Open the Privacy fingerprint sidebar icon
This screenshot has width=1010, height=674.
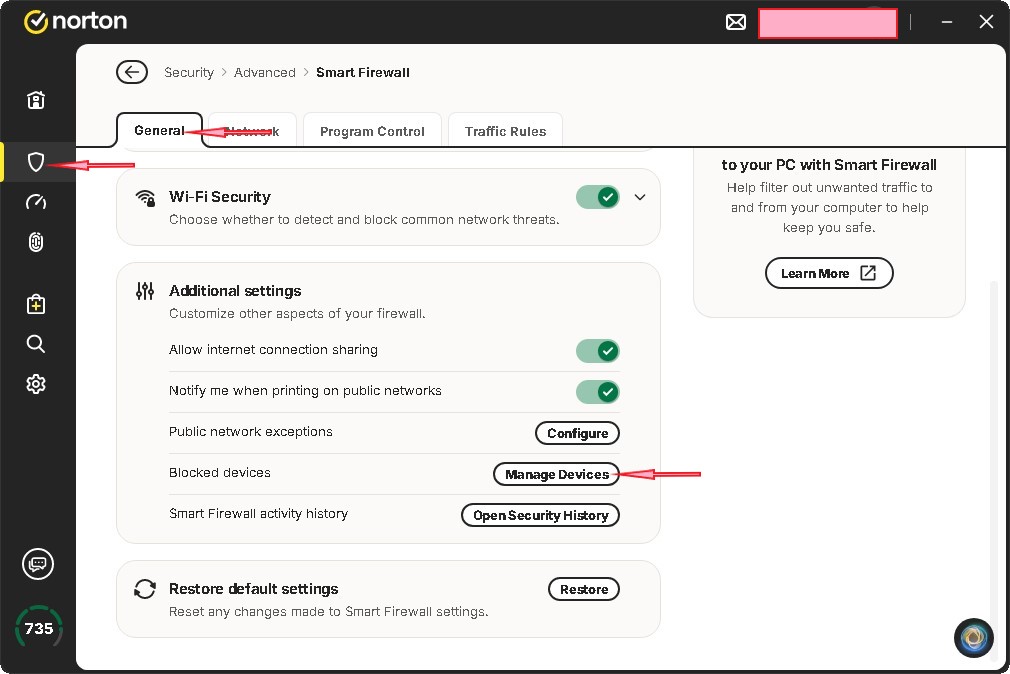click(x=36, y=242)
